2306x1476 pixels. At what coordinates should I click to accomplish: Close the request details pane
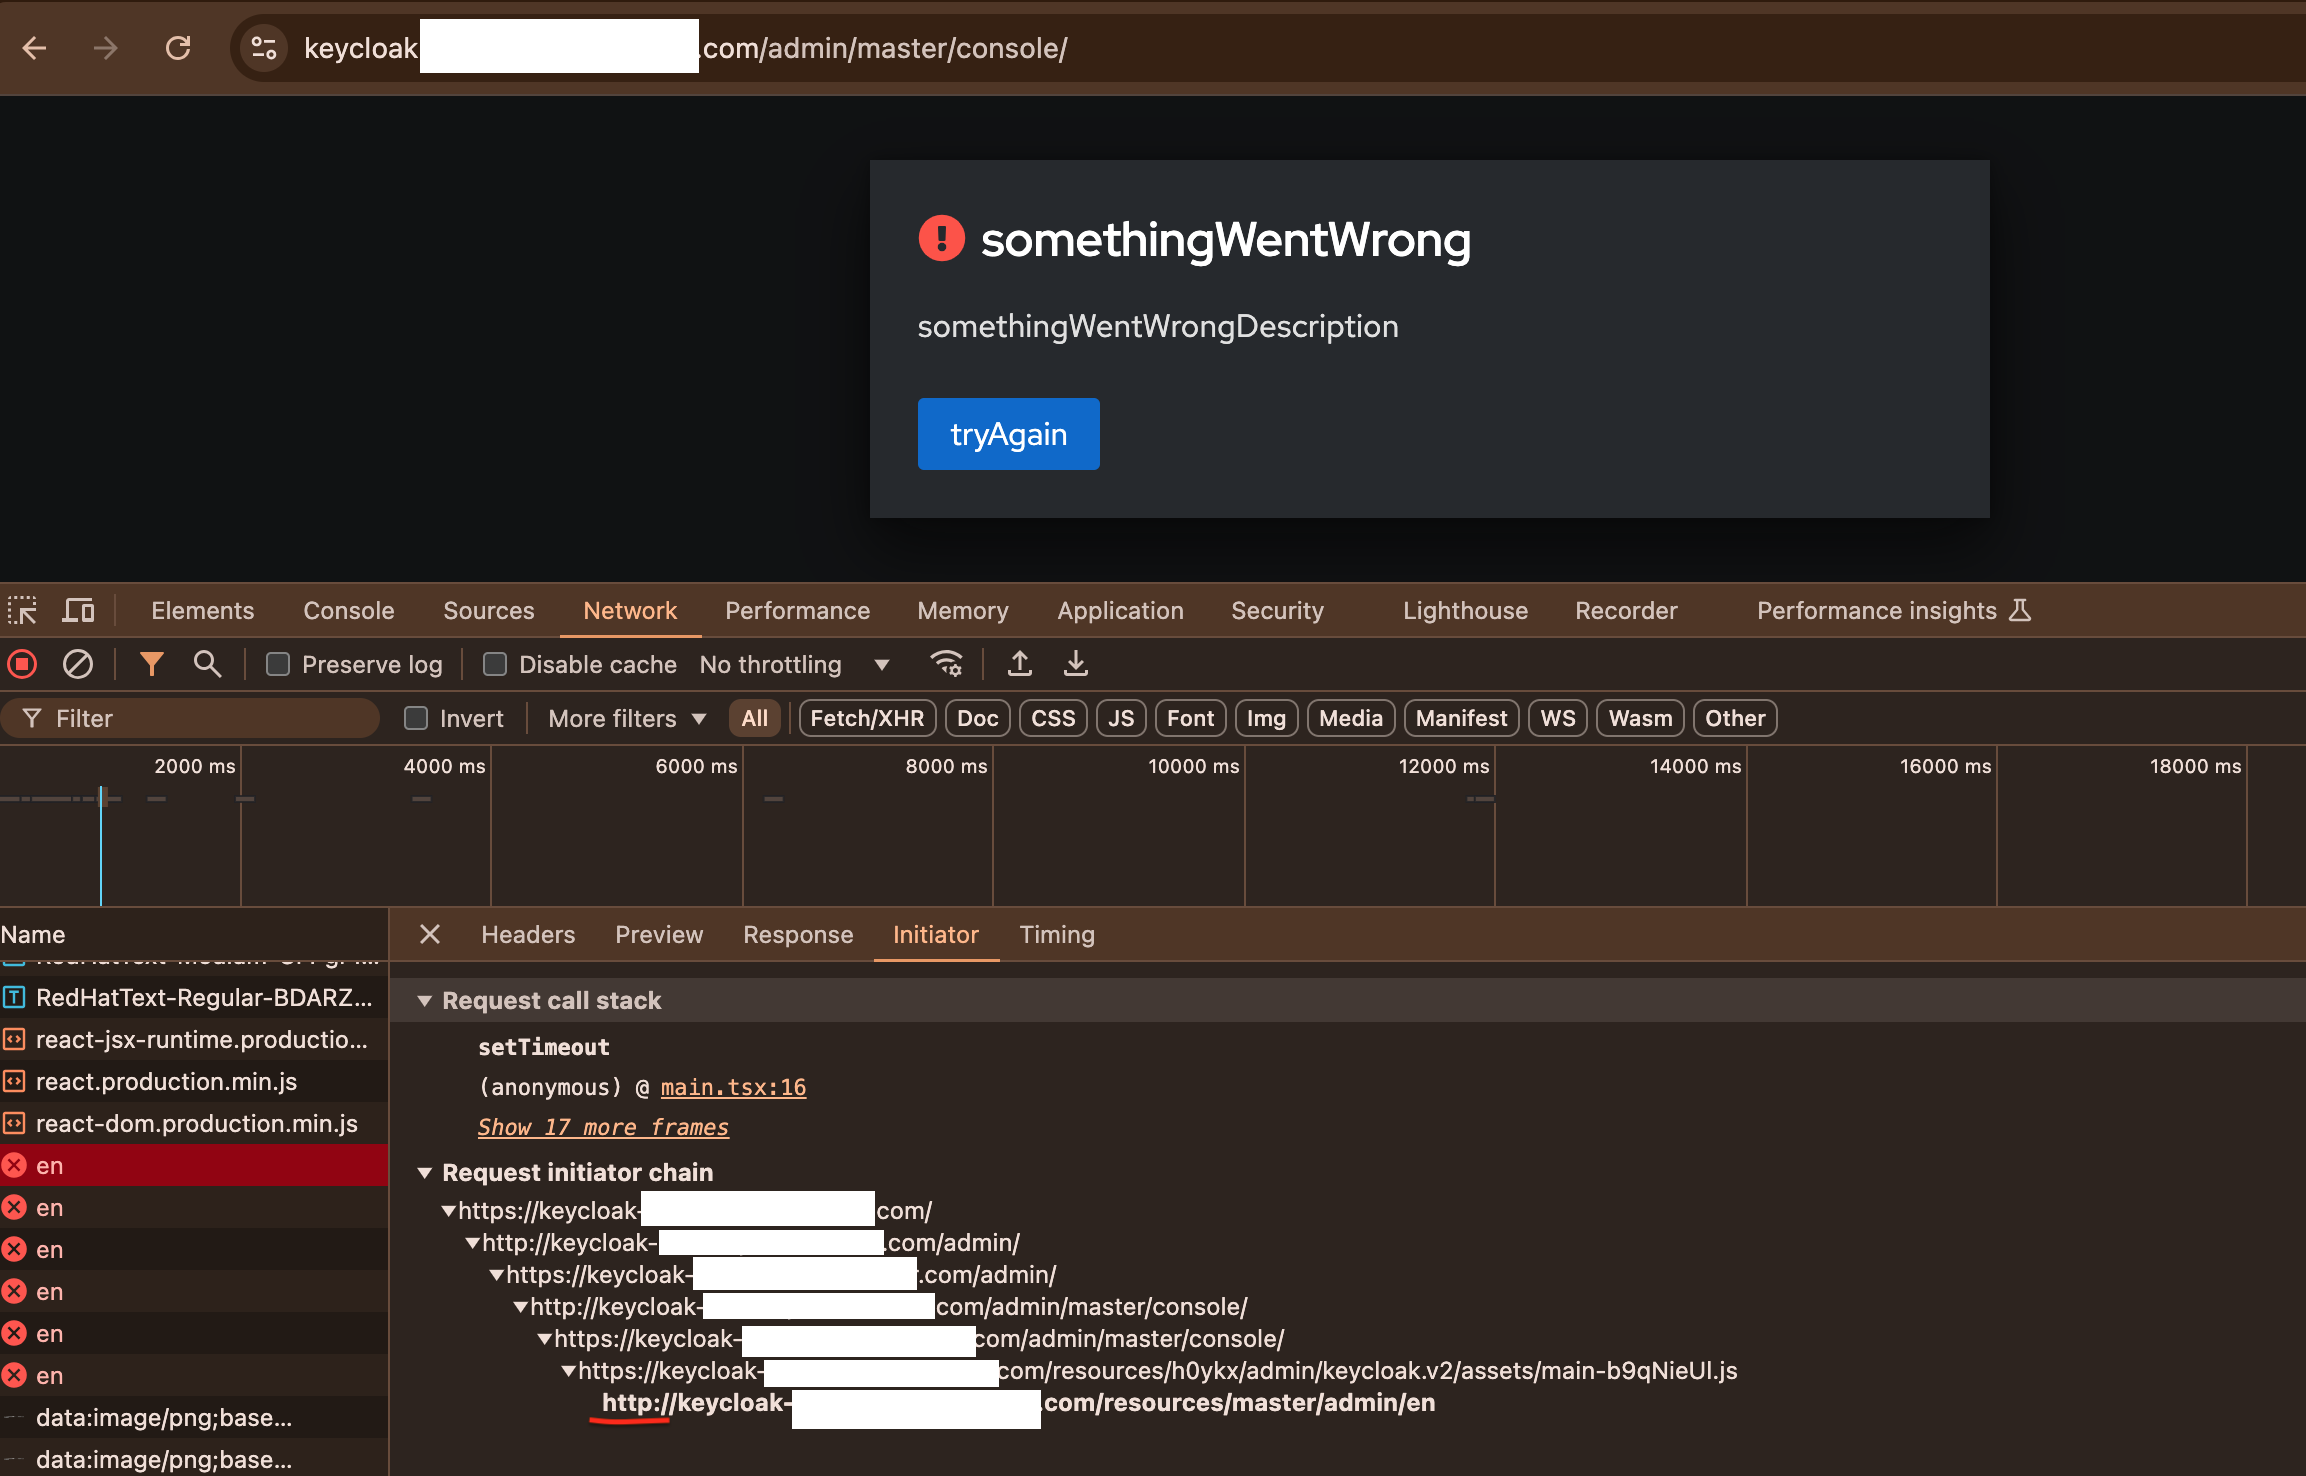tap(430, 934)
